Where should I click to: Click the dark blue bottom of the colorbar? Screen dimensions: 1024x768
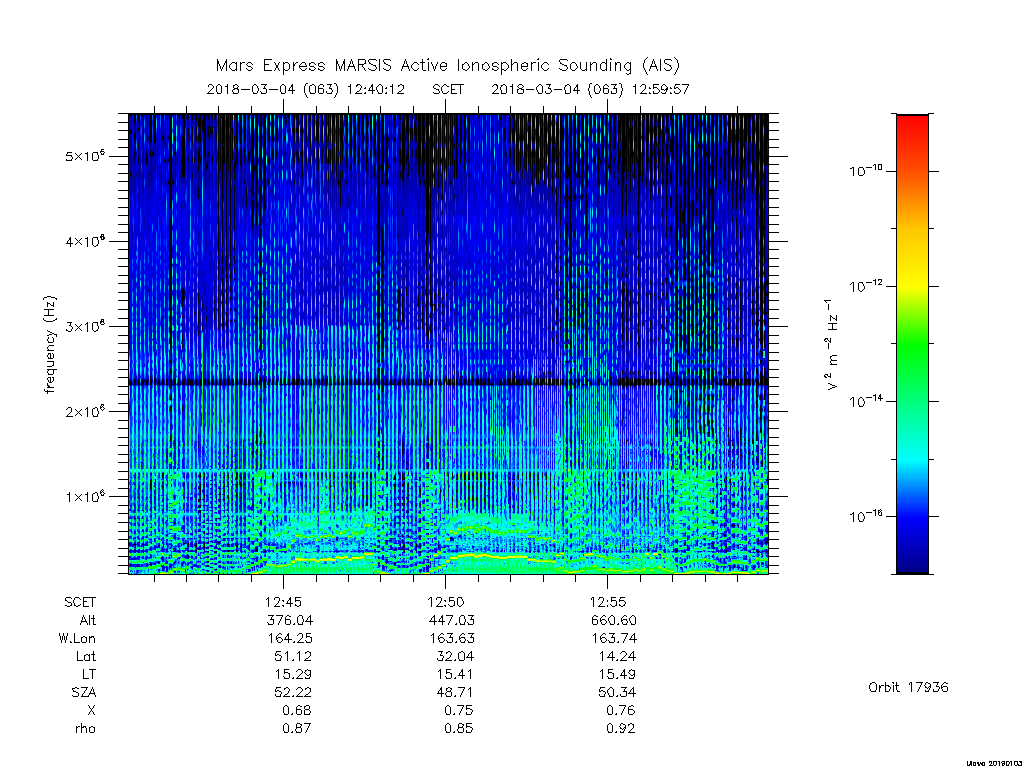912,558
